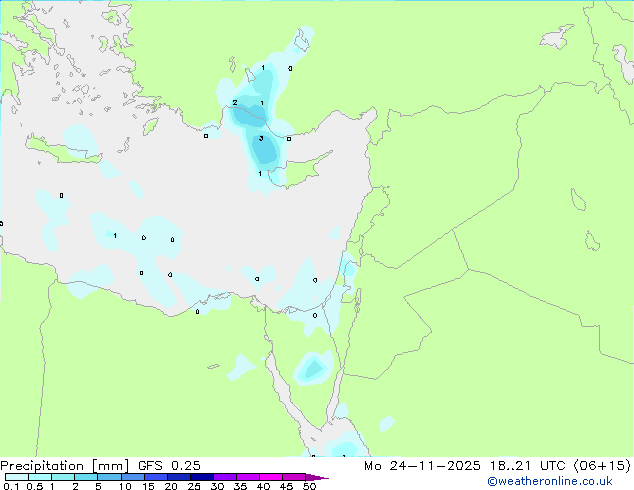The width and height of the screenshot is (634, 490).
Task: Click the '18..21 UTC' time text
Action: tap(527, 466)
